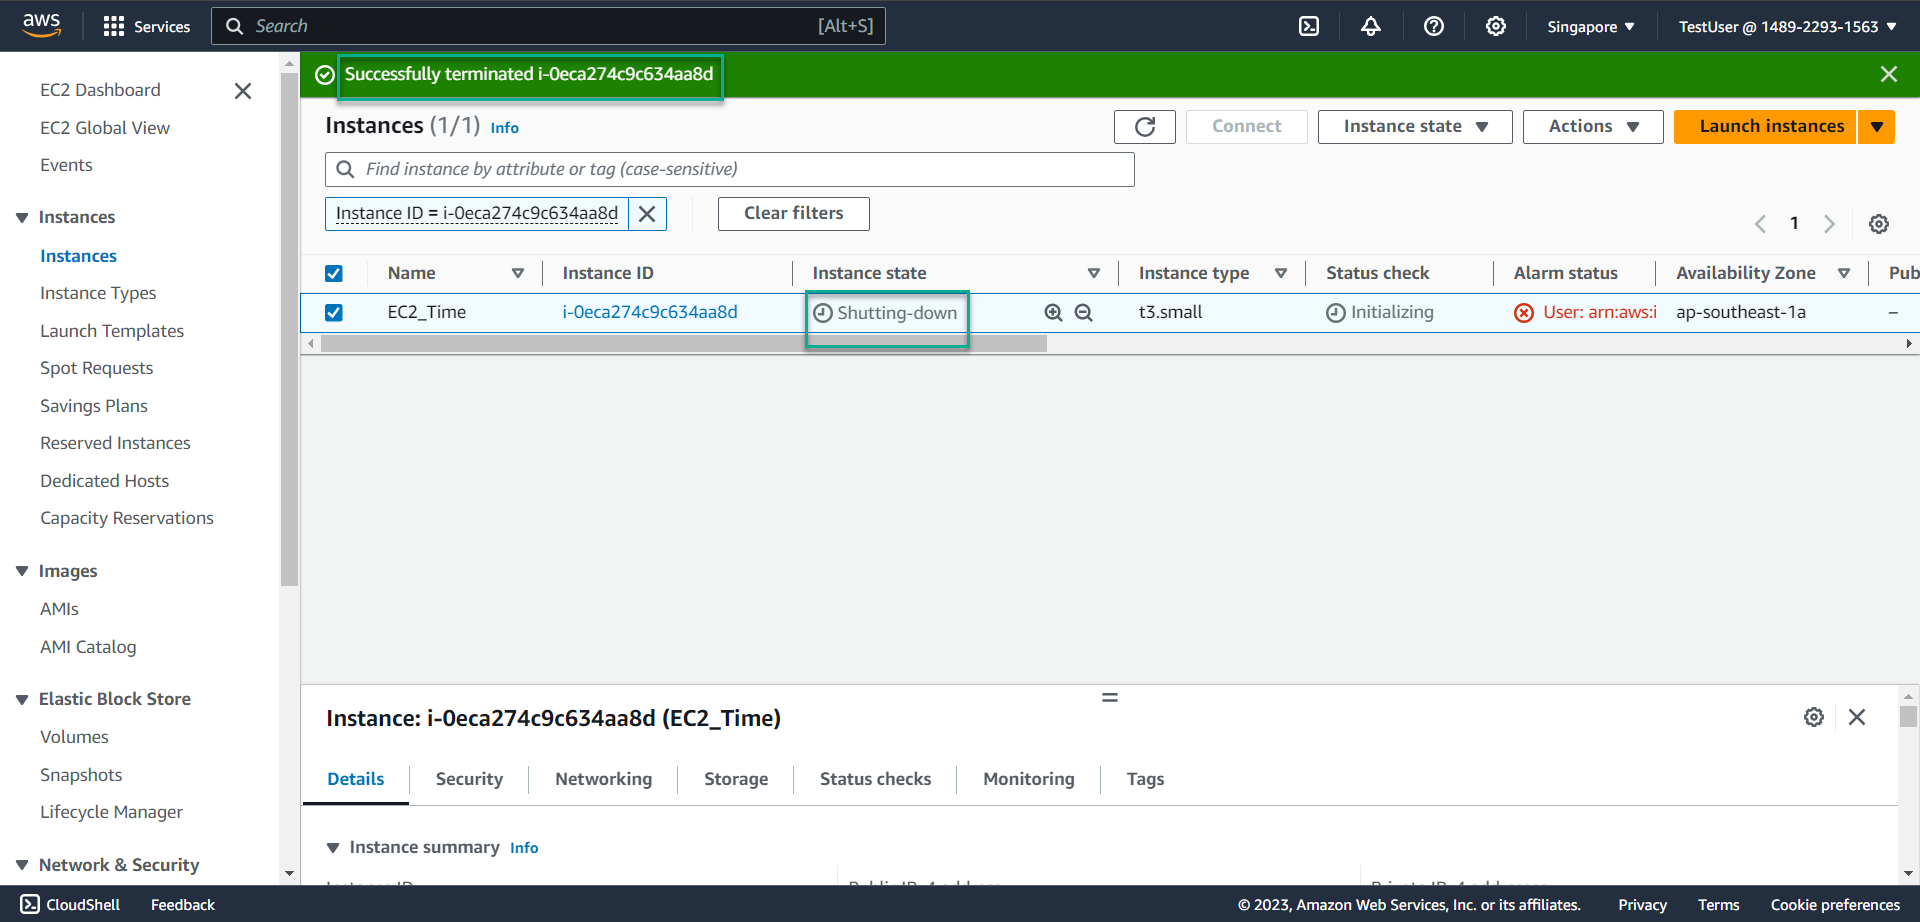Open the CloudShell icon in top bar
The width and height of the screenshot is (1920, 922).
[x=1308, y=26]
